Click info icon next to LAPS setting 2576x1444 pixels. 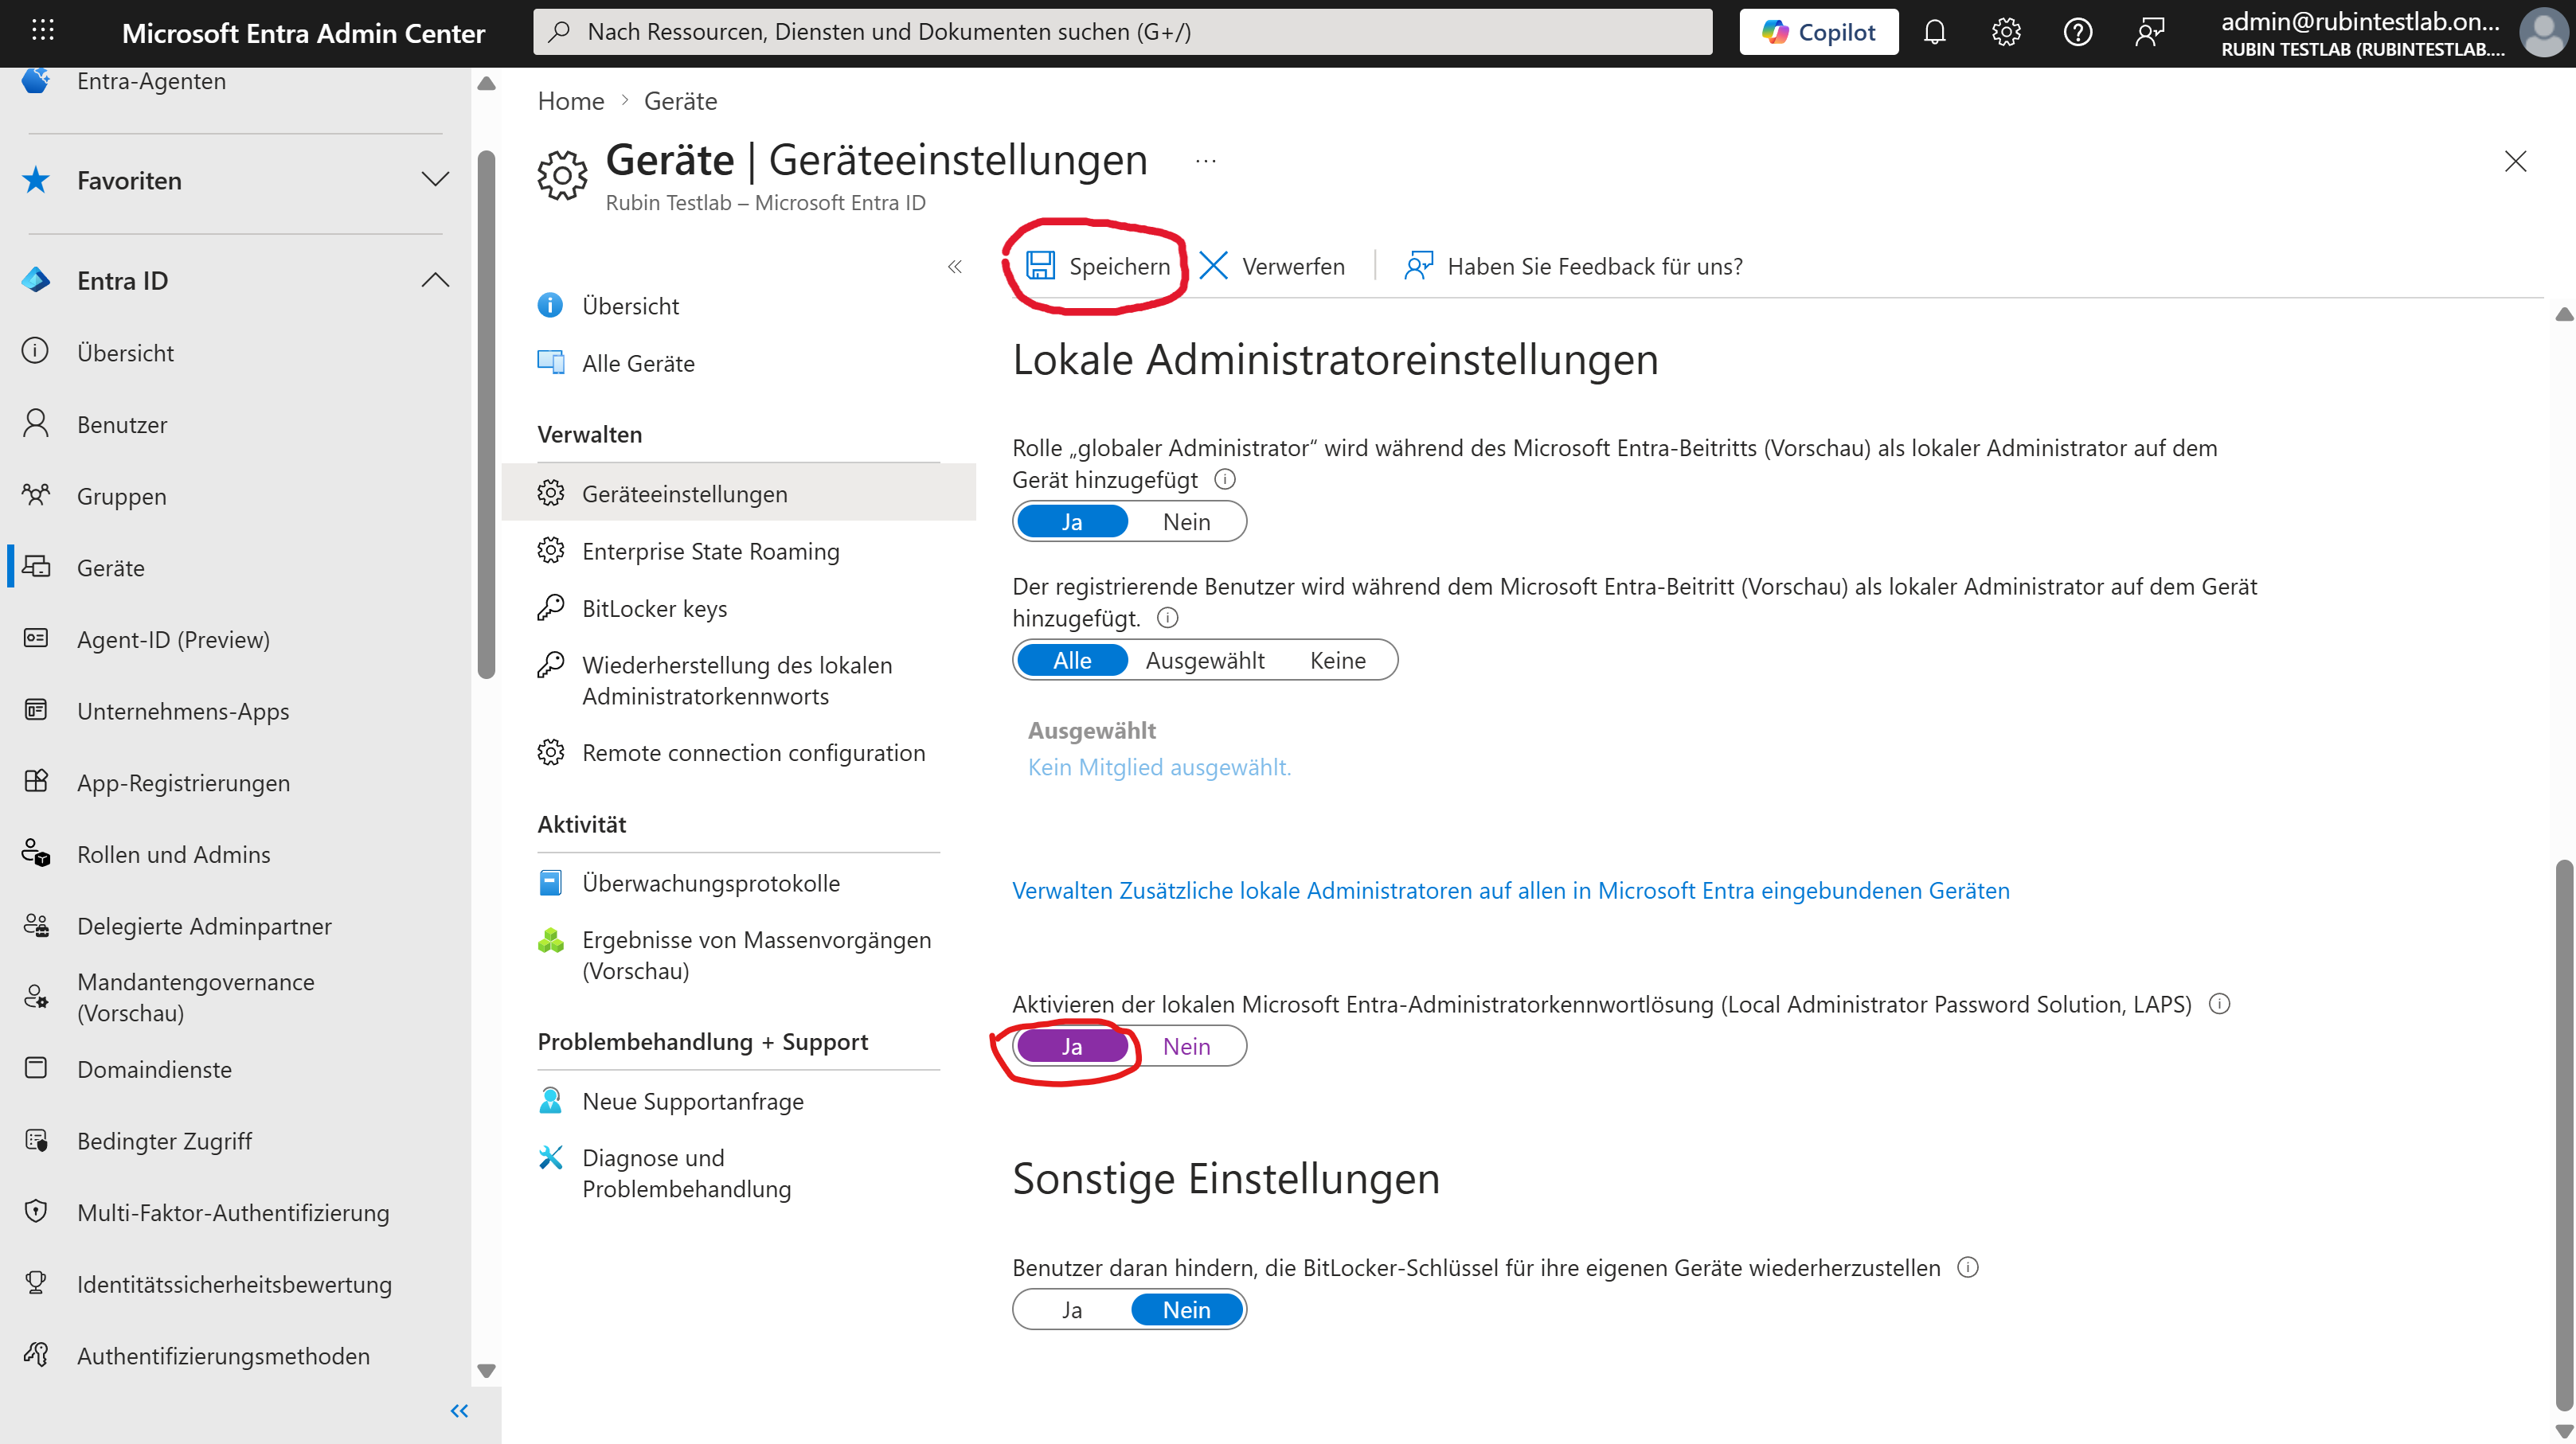(2219, 1004)
